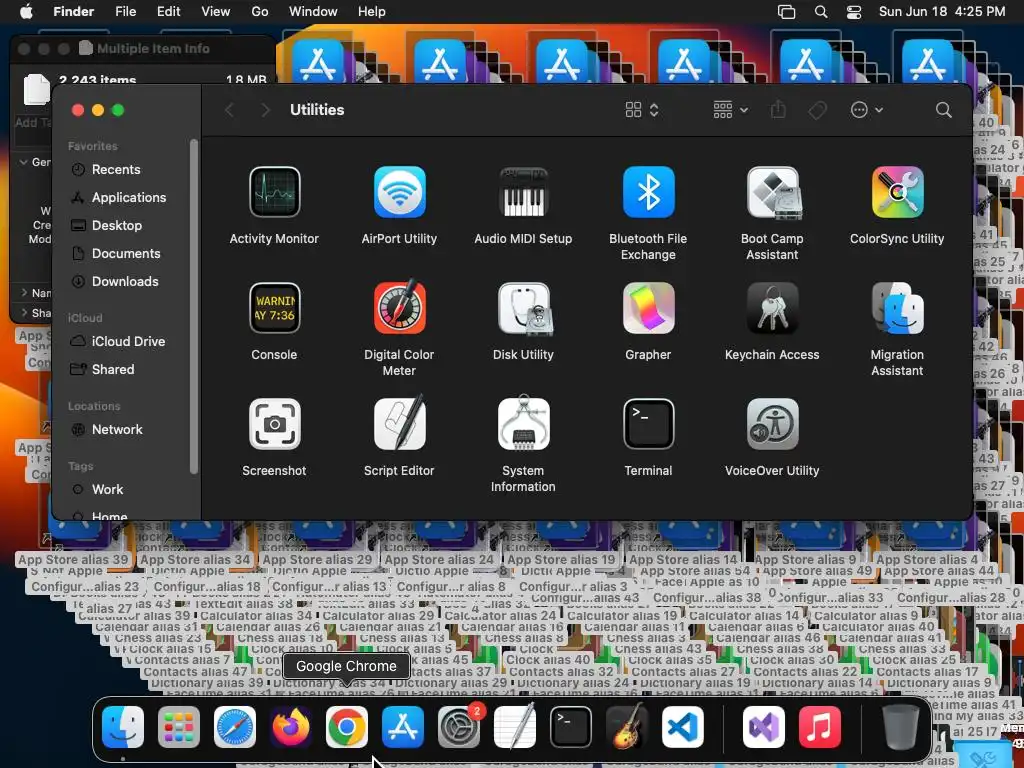The height and width of the screenshot is (768, 1024).
Task: Click the date and time display
Action: (x=942, y=11)
